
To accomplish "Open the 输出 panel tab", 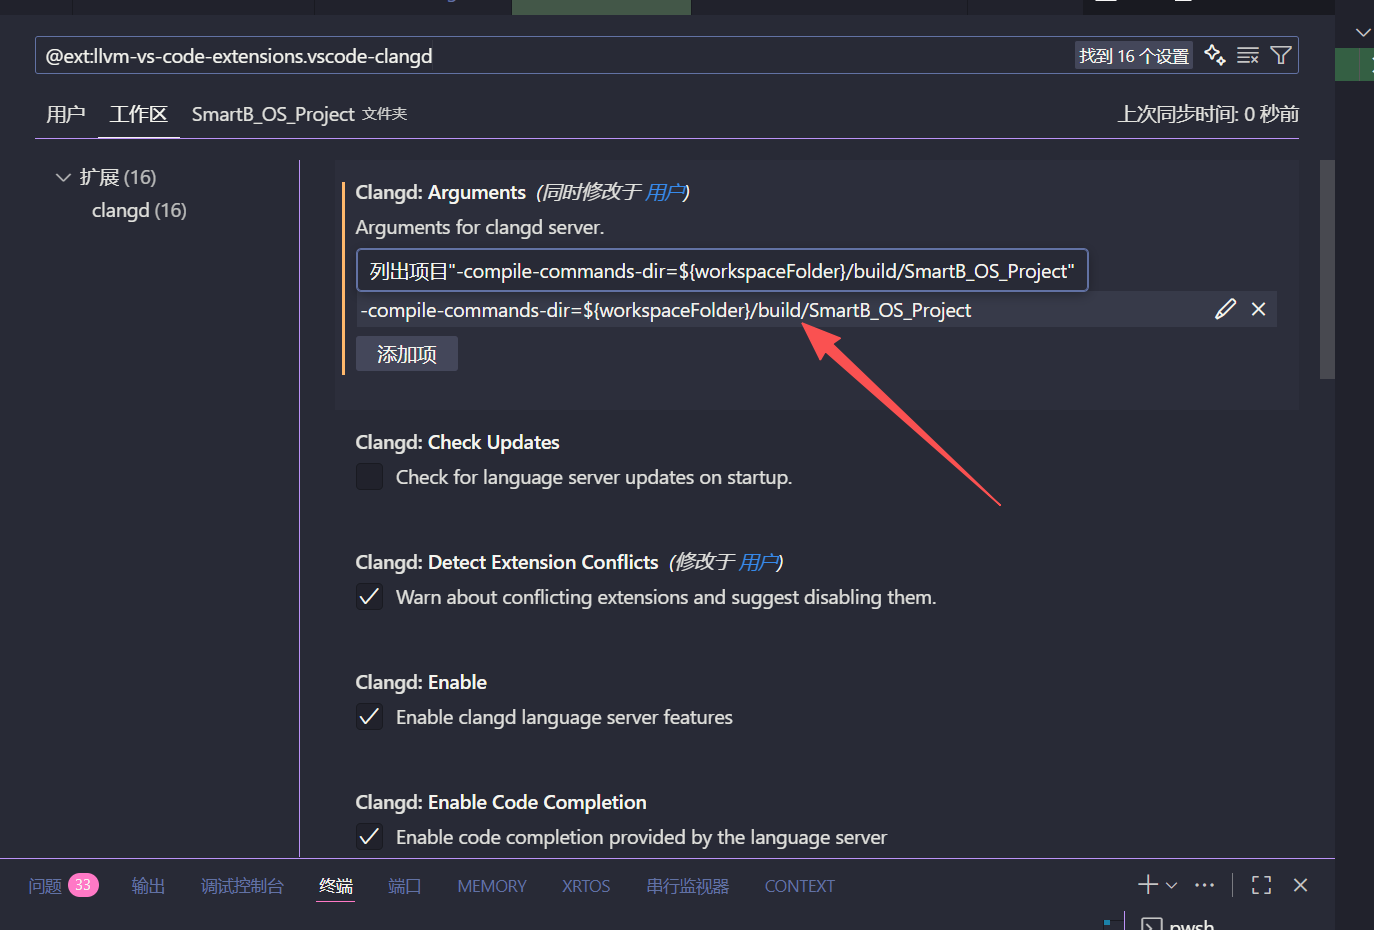I will 148,886.
